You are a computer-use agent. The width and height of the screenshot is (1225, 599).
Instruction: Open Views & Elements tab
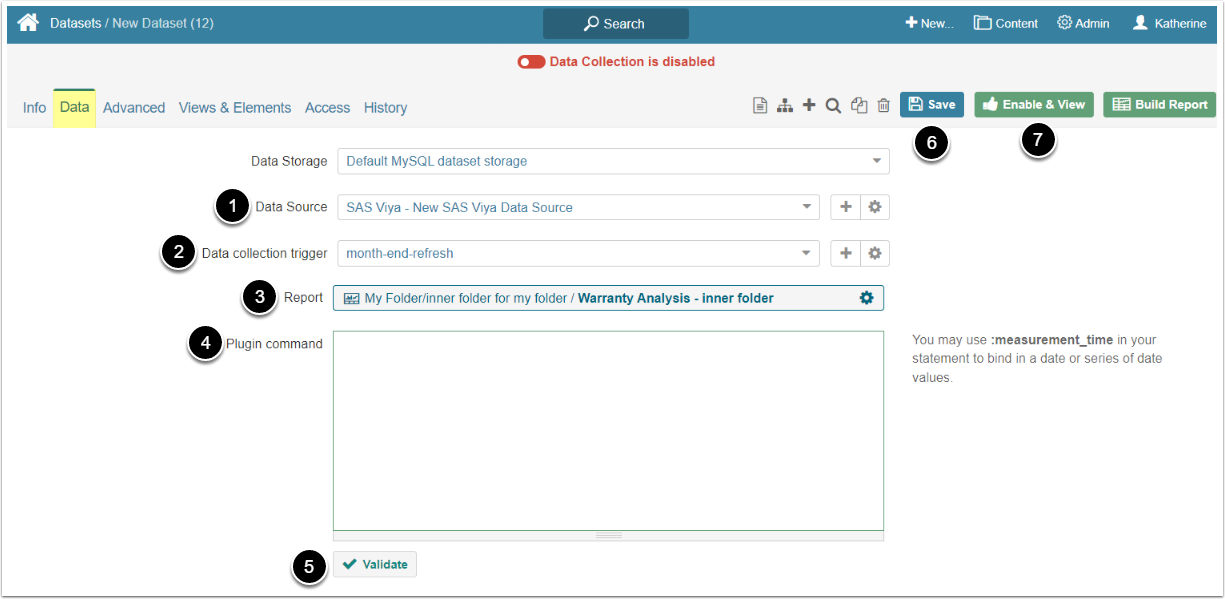click(235, 108)
